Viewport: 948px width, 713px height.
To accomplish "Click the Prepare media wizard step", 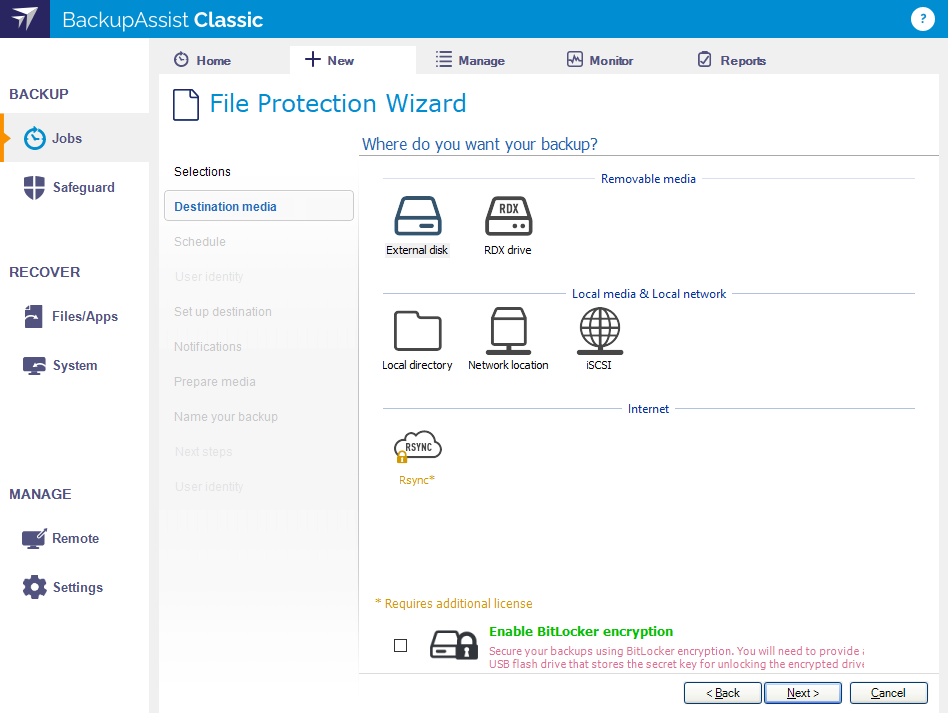I will pos(215,382).
